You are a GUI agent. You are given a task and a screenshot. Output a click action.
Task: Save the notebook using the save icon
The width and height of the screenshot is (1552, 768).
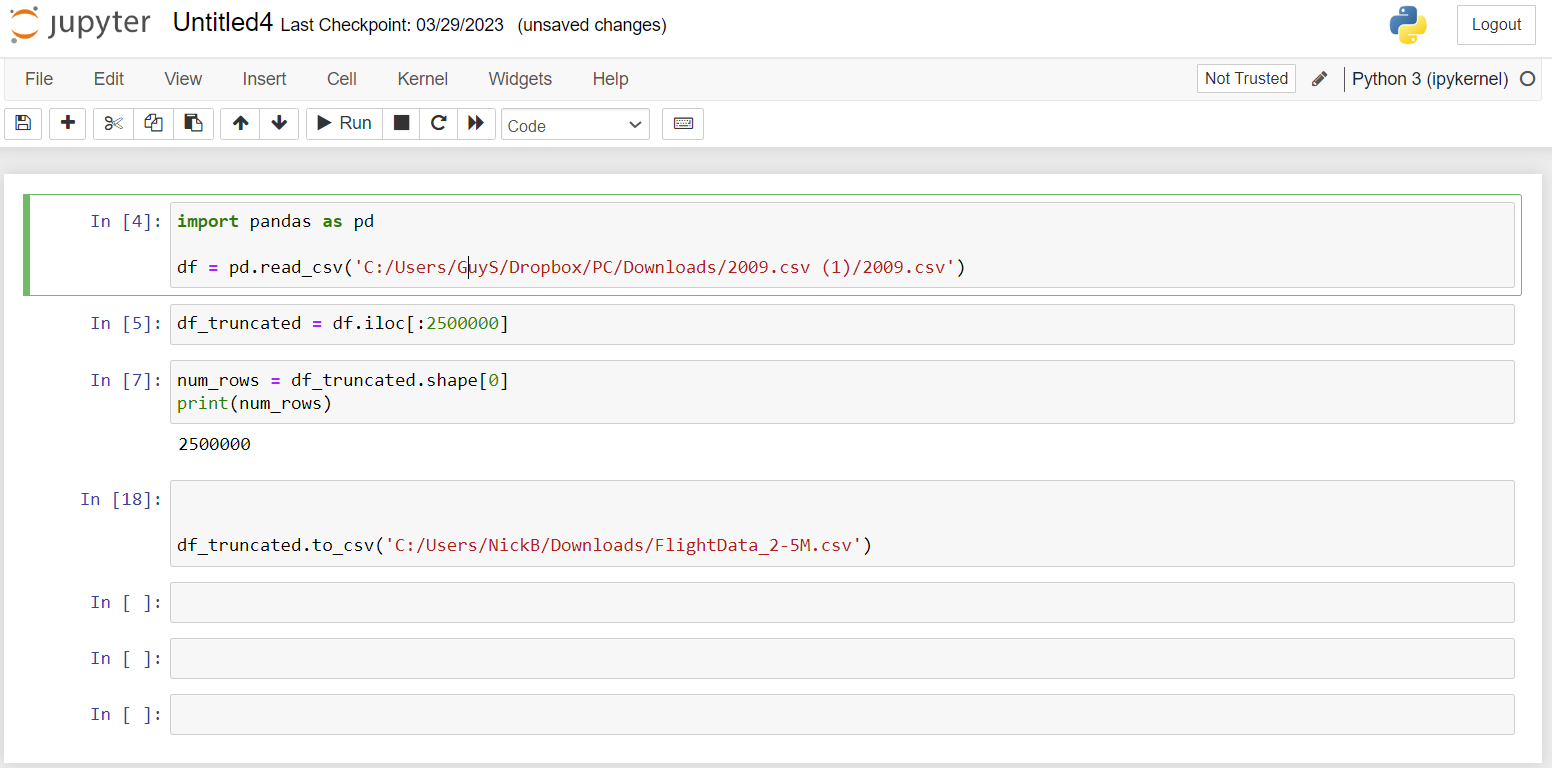coord(22,123)
